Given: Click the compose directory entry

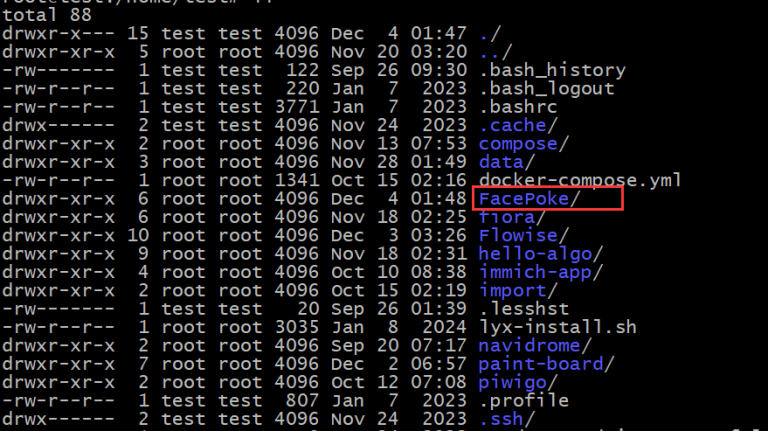Looking at the screenshot, I should coord(518,144).
